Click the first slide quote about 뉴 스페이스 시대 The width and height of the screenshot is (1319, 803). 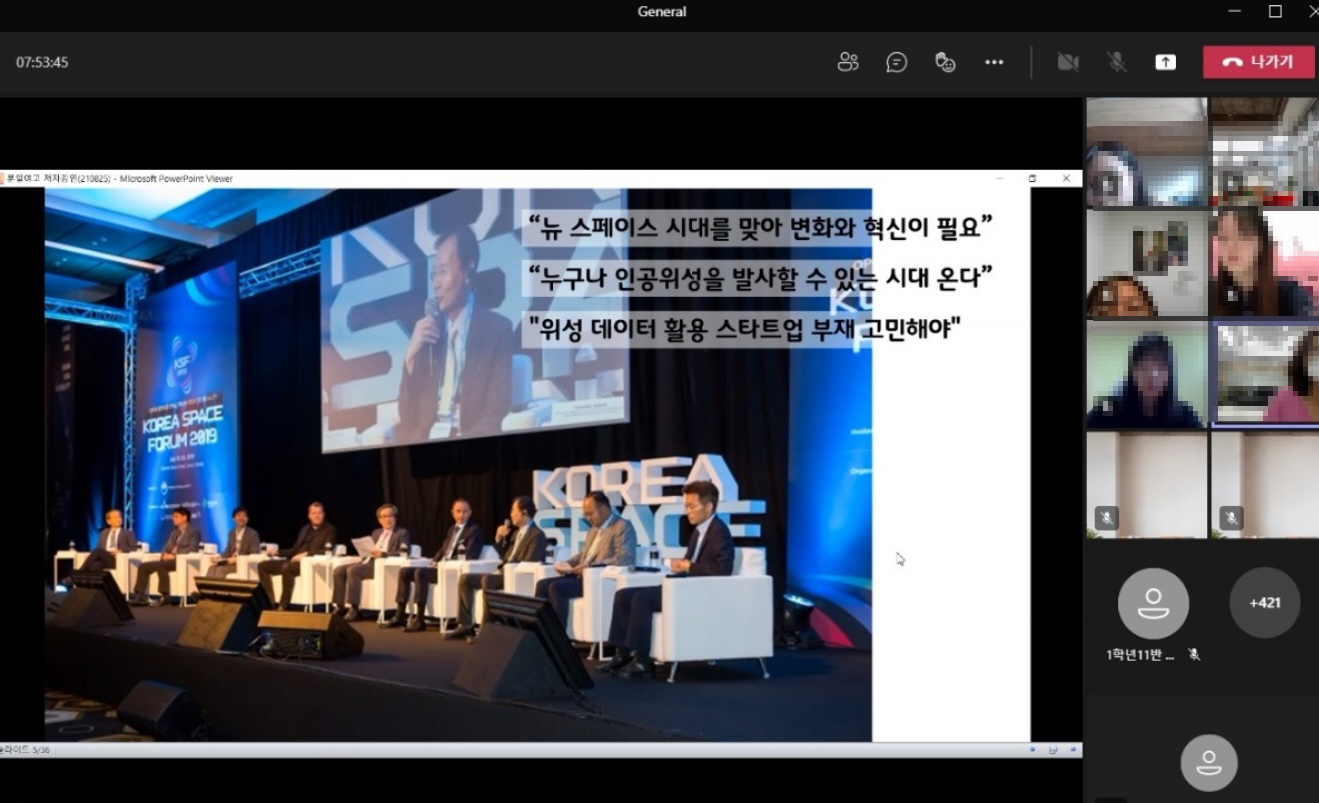(758, 228)
